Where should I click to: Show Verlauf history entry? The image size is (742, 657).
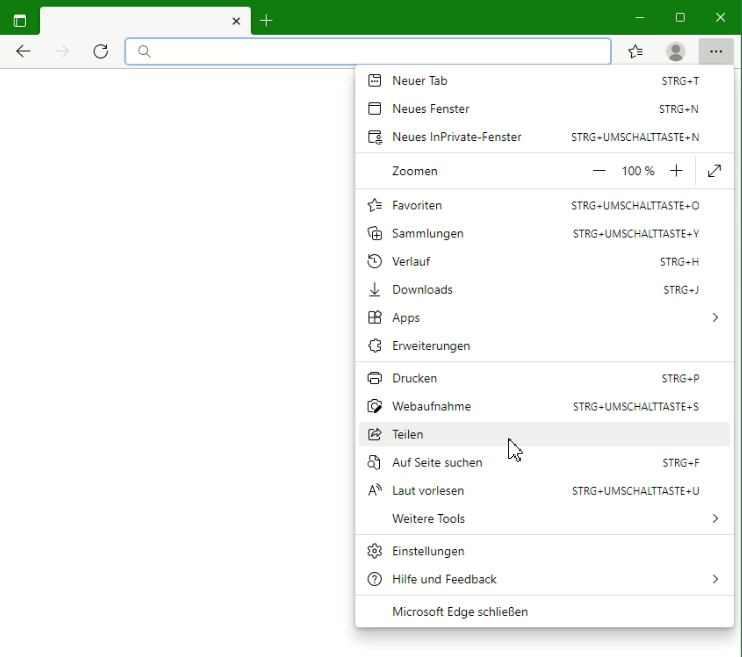click(x=544, y=262)
